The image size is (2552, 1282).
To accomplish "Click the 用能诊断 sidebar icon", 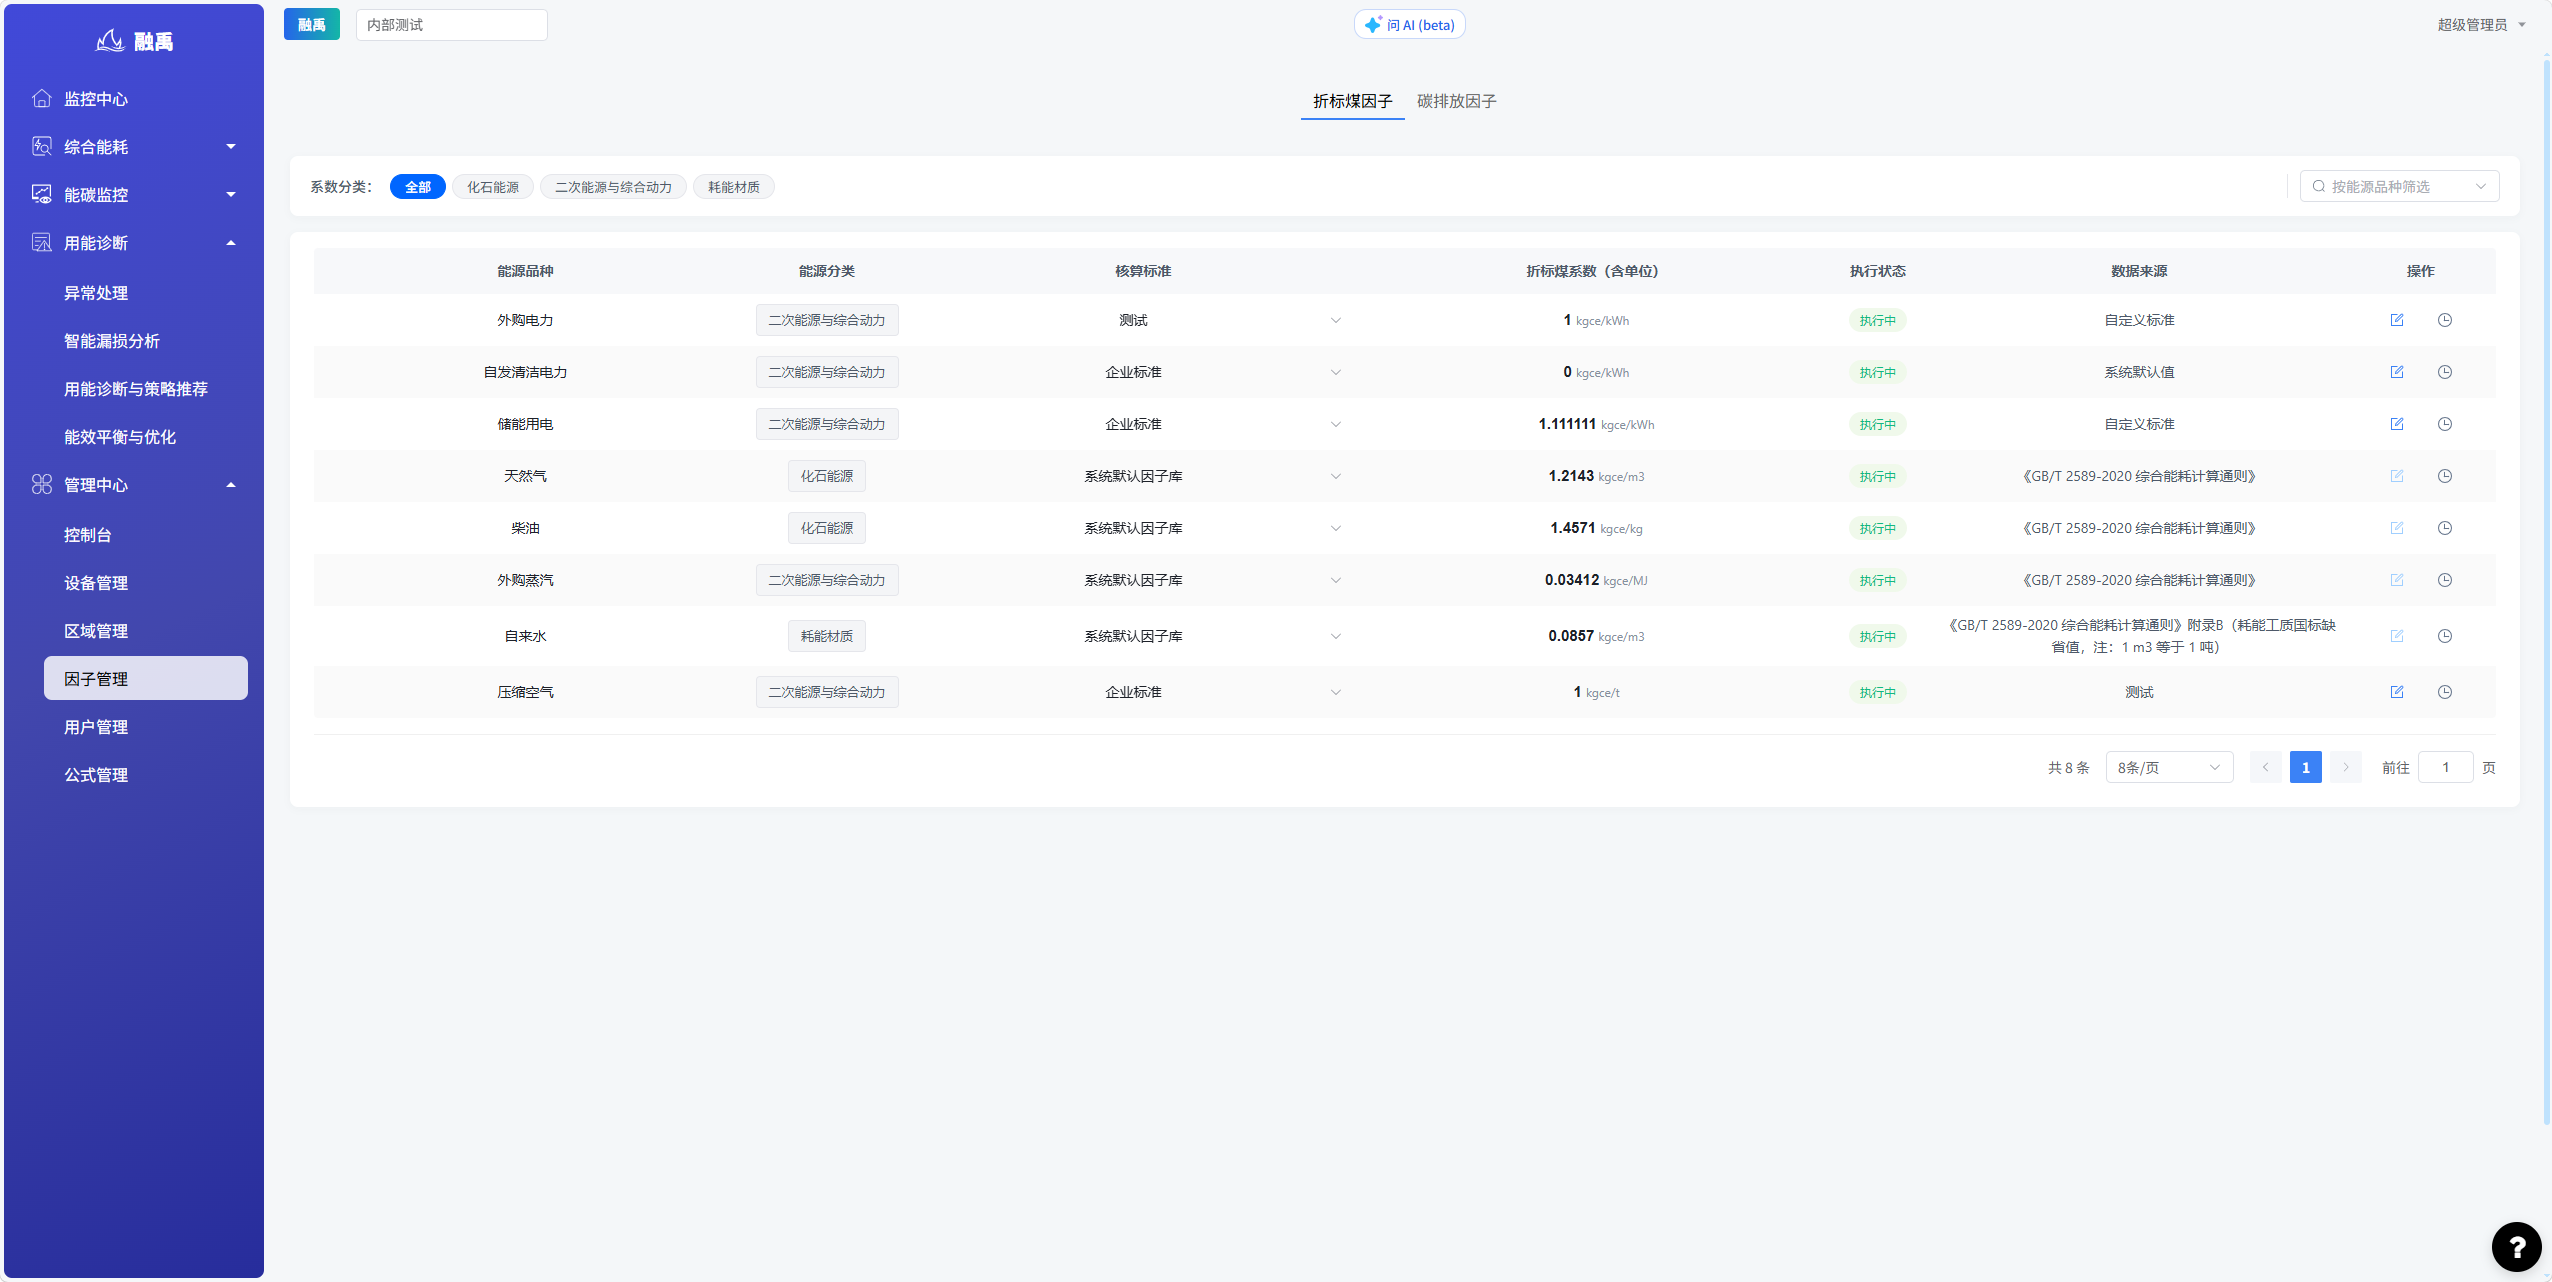I will click(x=42, y=242).
